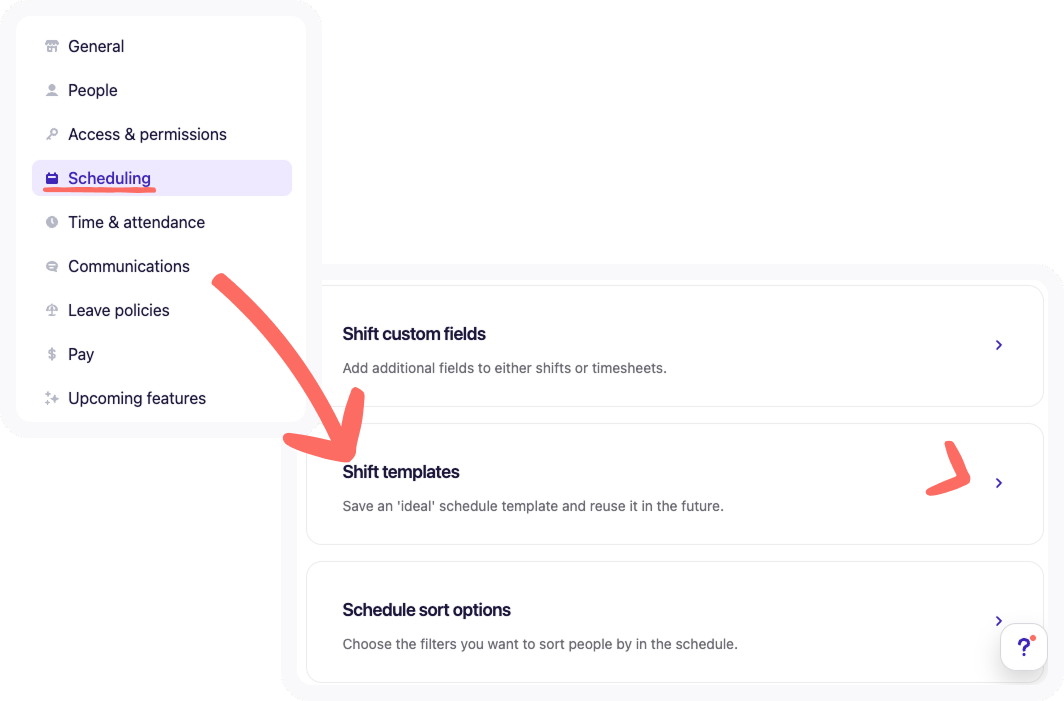The width and height of the screenshot is (1064, 701).
Task: Click the Pay dollar sign icon
Action: [52, 354]
